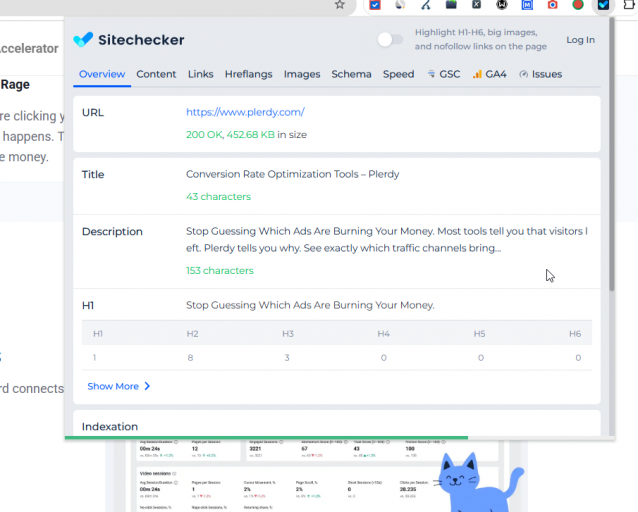Click the H4 column header
Image resolution: width=638 pixels, height=512 pixels.
pos(383,334)
